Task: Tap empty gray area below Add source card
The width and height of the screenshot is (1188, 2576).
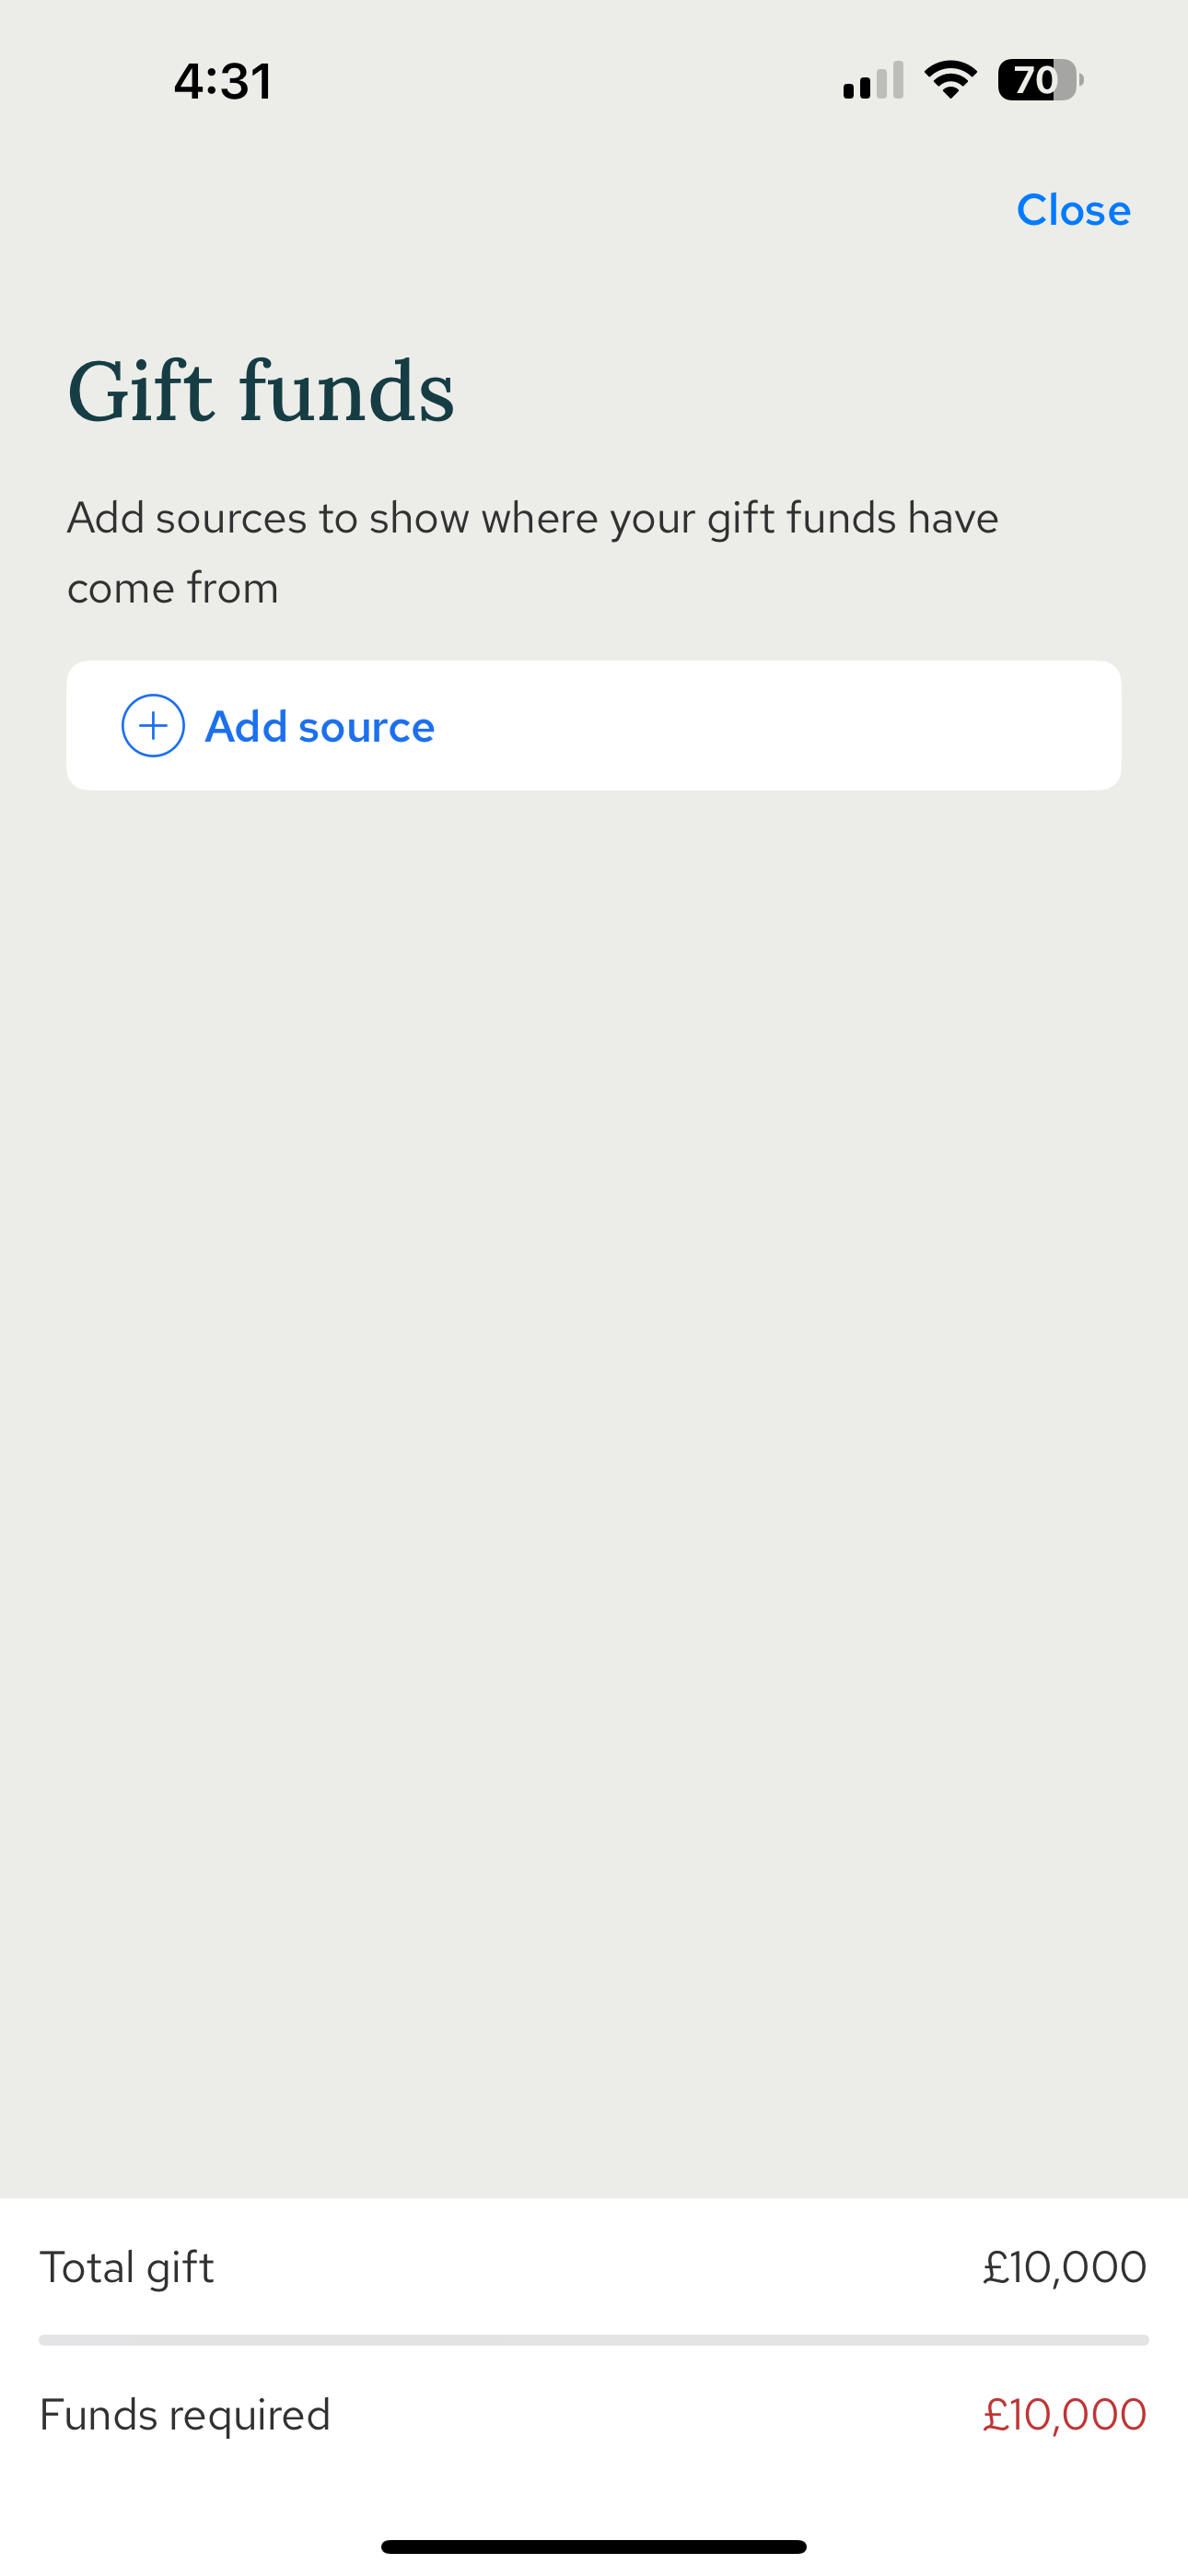Action: pyautogui.click(x=594, y=1400)
